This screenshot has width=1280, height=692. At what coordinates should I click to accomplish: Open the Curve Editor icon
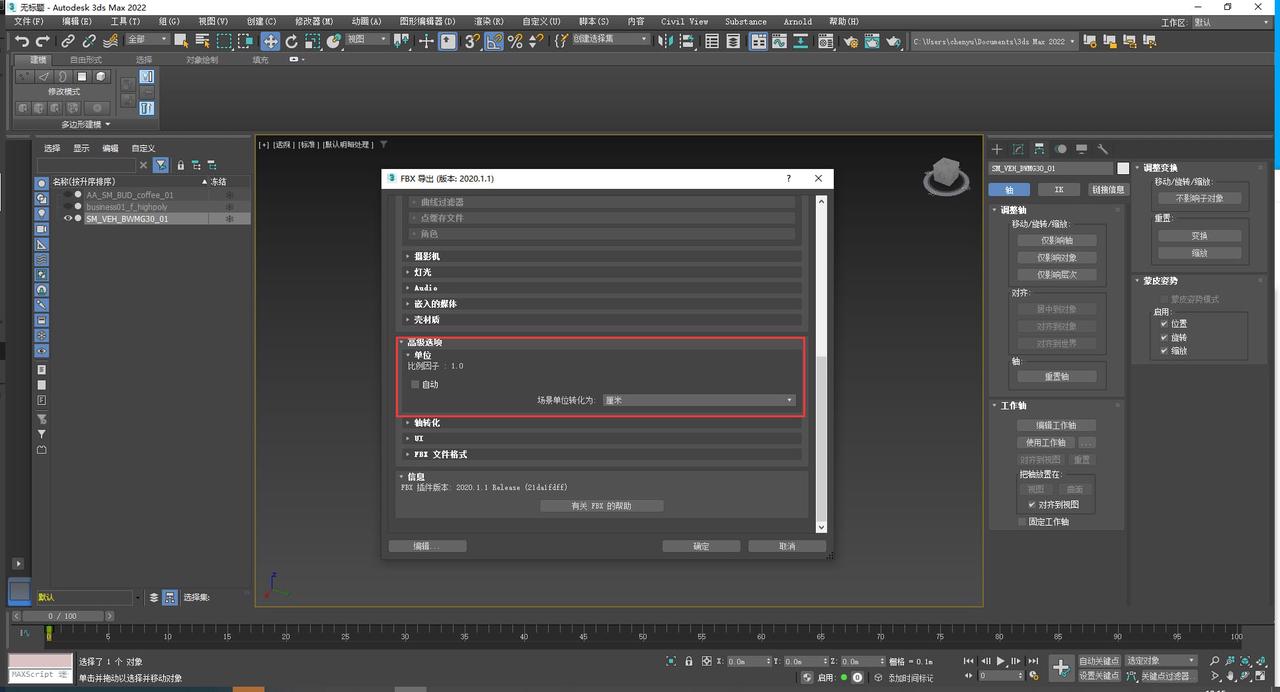point(781,41)
